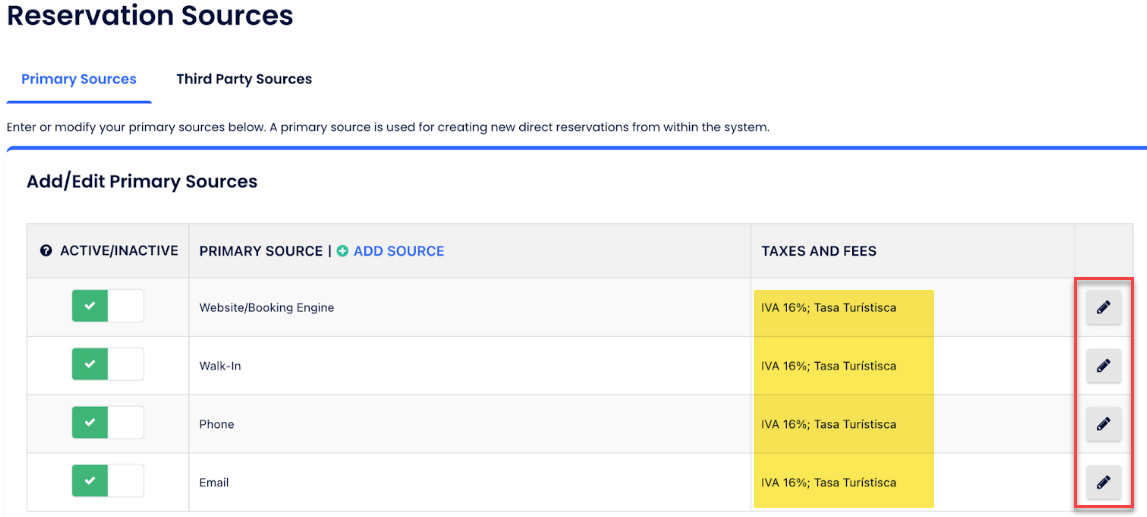This screenshot has height=517, width=1147.
Task: Click the help question mark beside ACTIVE/INACTIVE
Action: tap(46, 251)
